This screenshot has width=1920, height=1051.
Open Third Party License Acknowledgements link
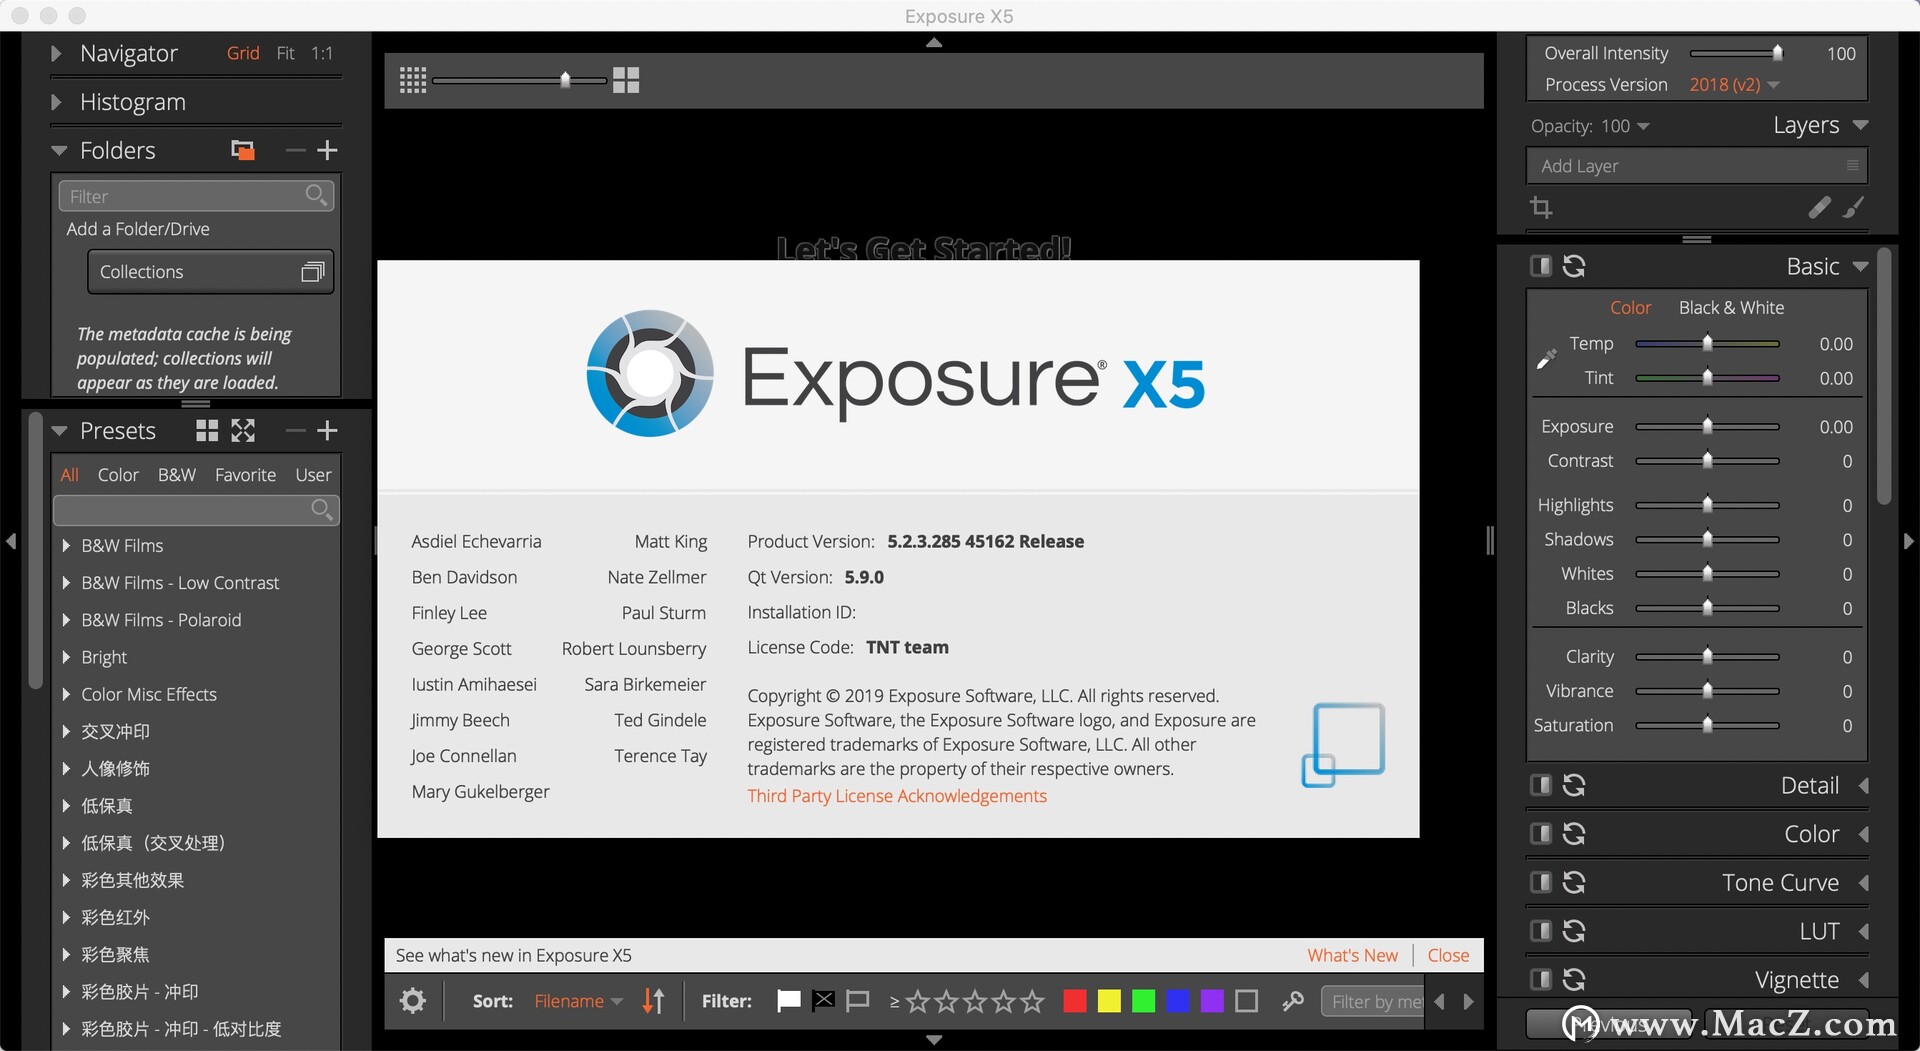[x=897, y=796]
